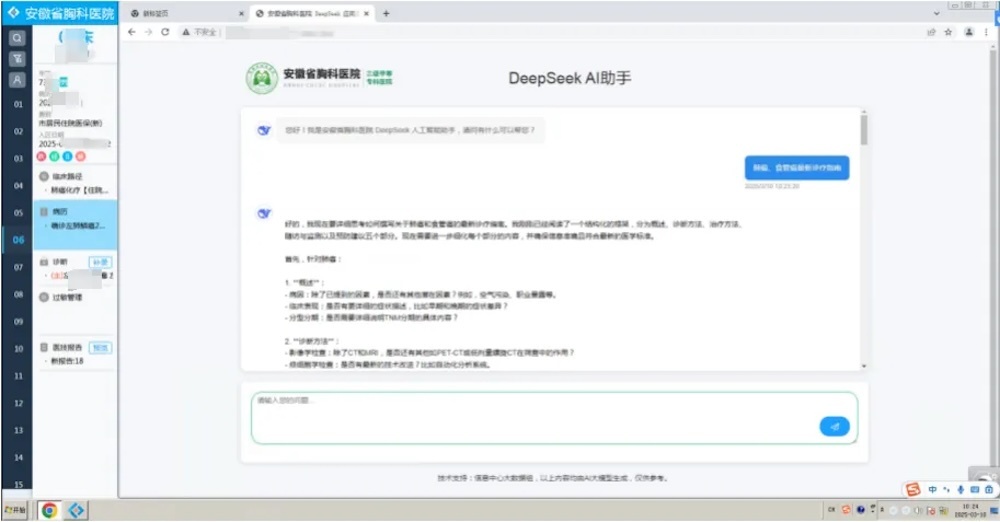This screenshot has width=1000, height=522.
Task: Click the show desktop icon beside the clock
Action: 994,511
